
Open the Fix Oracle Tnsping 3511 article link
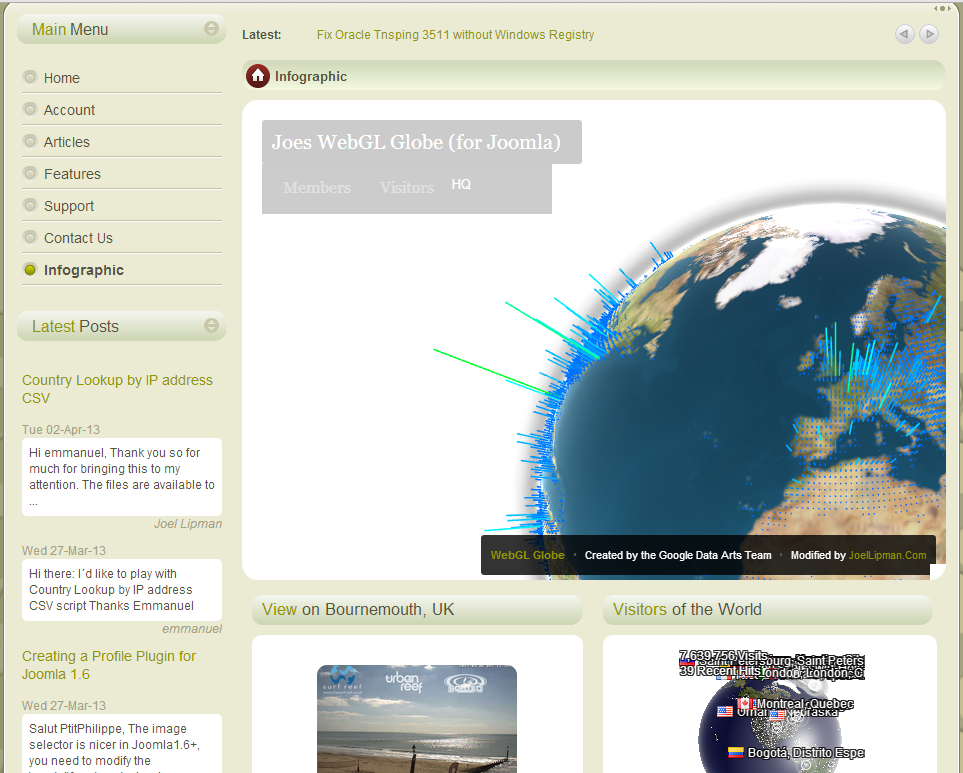tap(455, 35)
